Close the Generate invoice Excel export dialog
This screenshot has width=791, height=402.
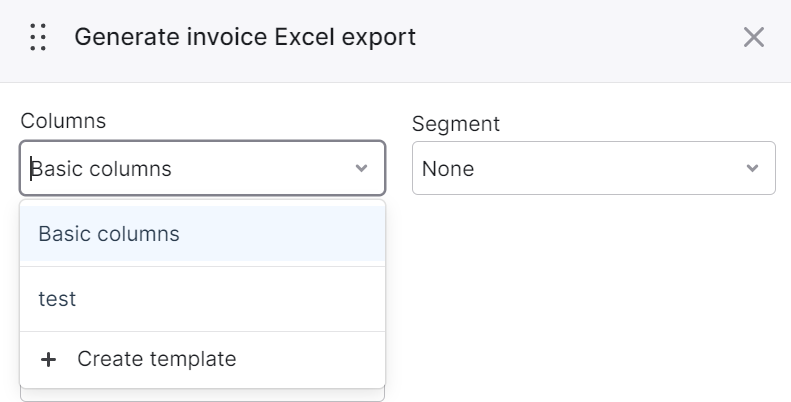point(754,37)
